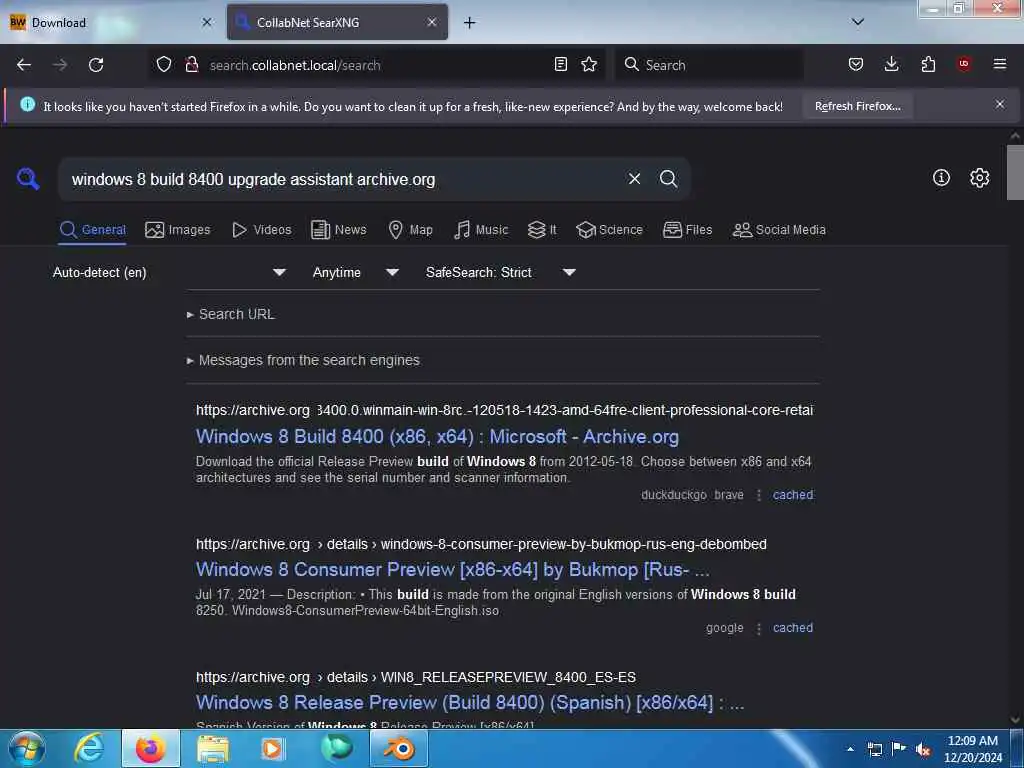Viewport: 1024px width, 768px height.
Task: Click the Refresh Firefox button
Action: click(857, 106)
